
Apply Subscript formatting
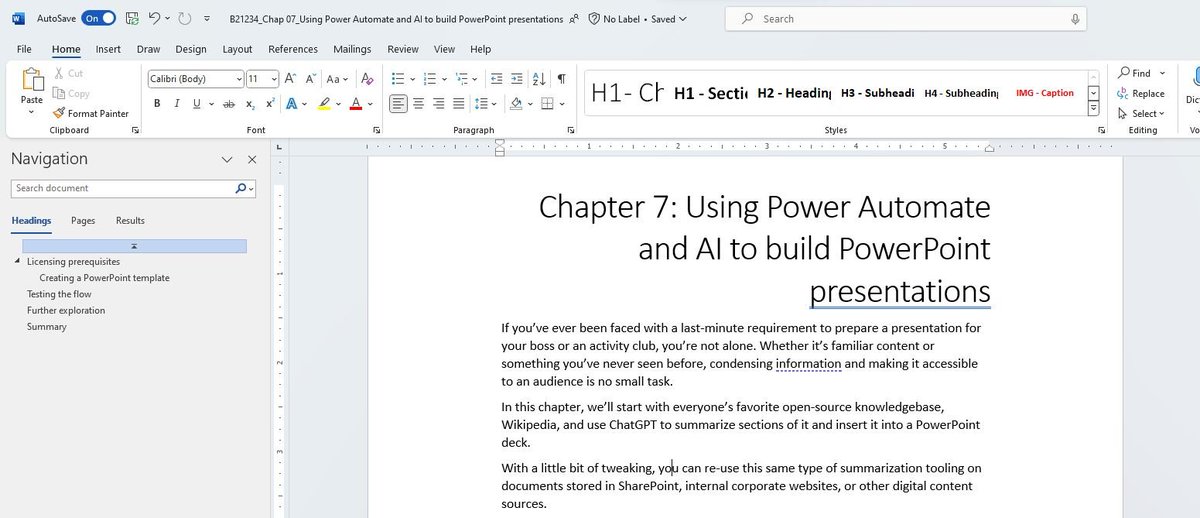pos(250,104)
